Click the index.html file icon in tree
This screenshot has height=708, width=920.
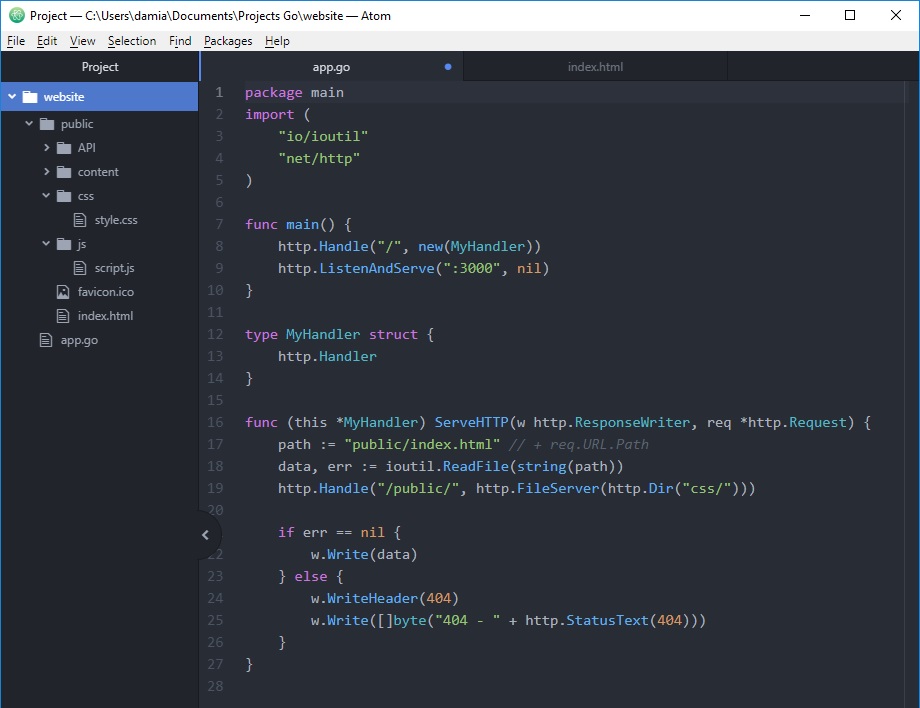point(63,316)
